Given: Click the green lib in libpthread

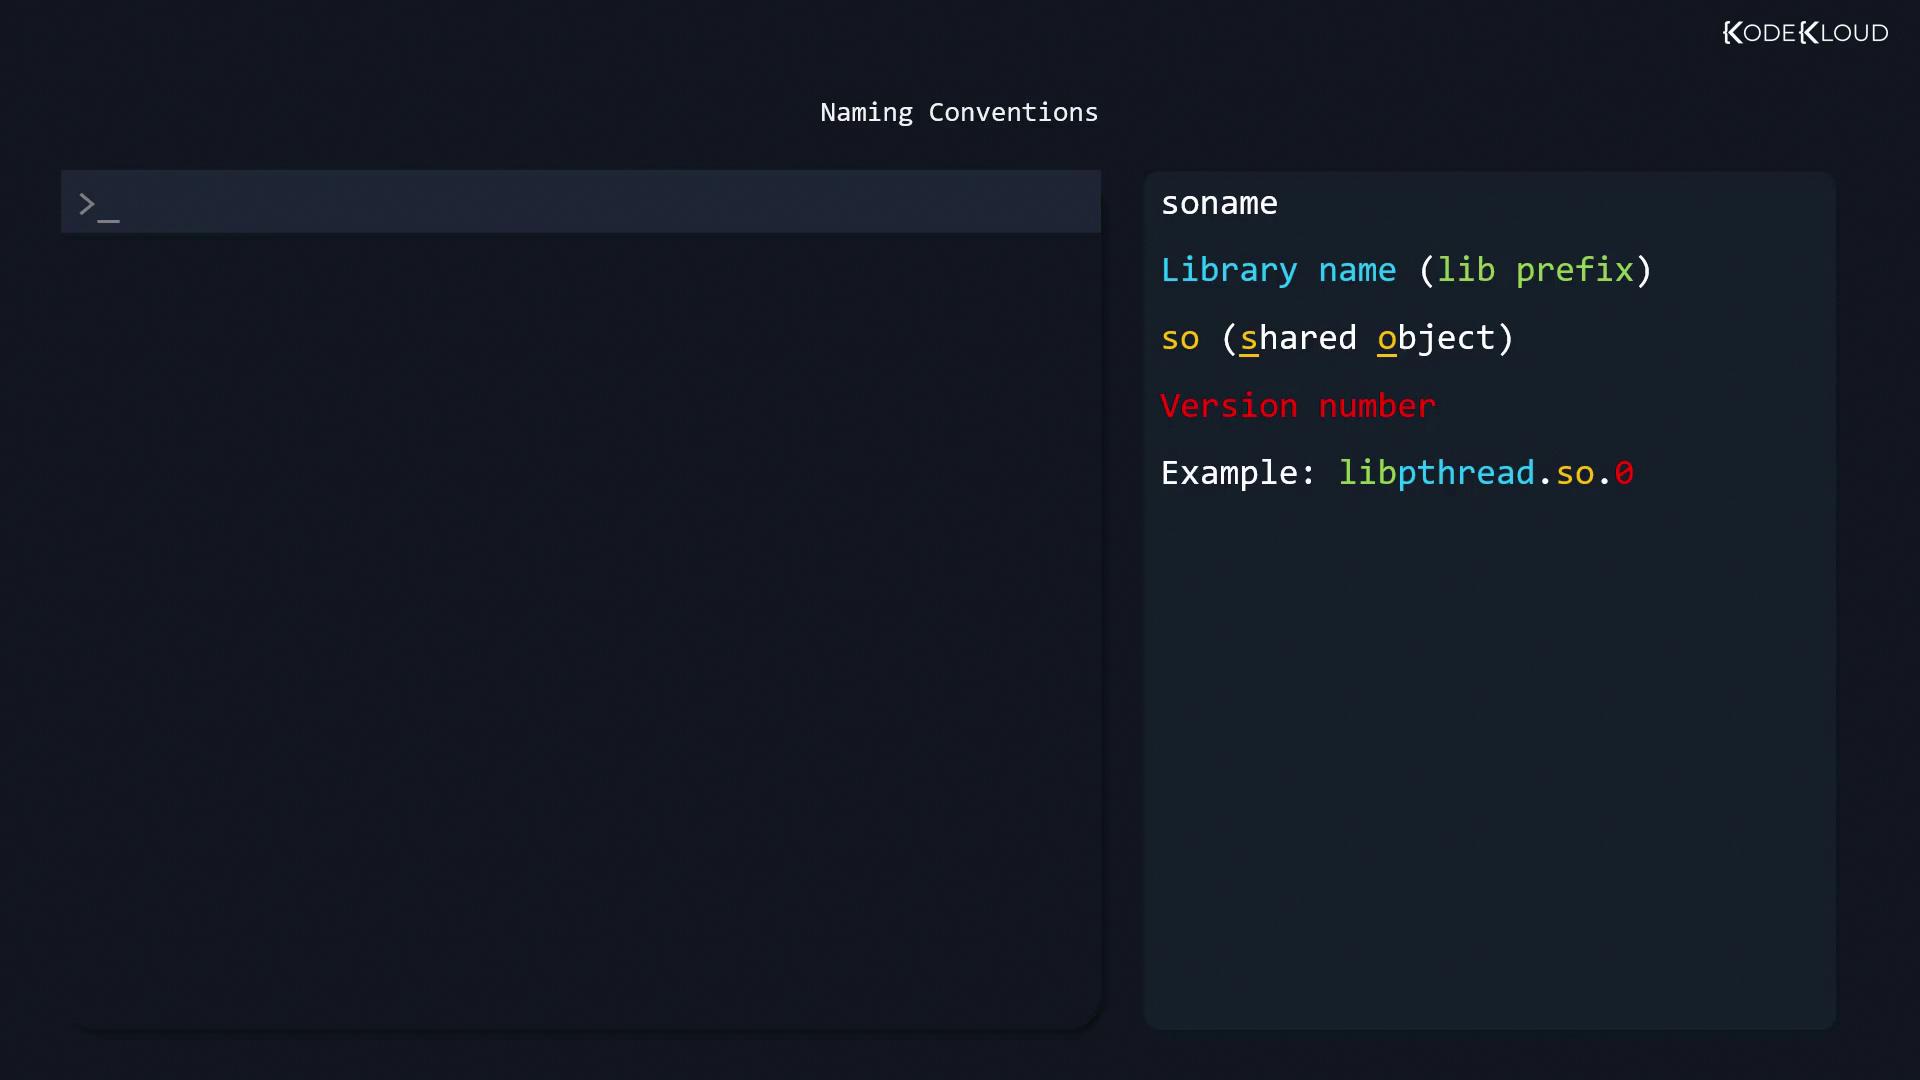Looking at the screenshot, I should click(x=1366, y=473).
